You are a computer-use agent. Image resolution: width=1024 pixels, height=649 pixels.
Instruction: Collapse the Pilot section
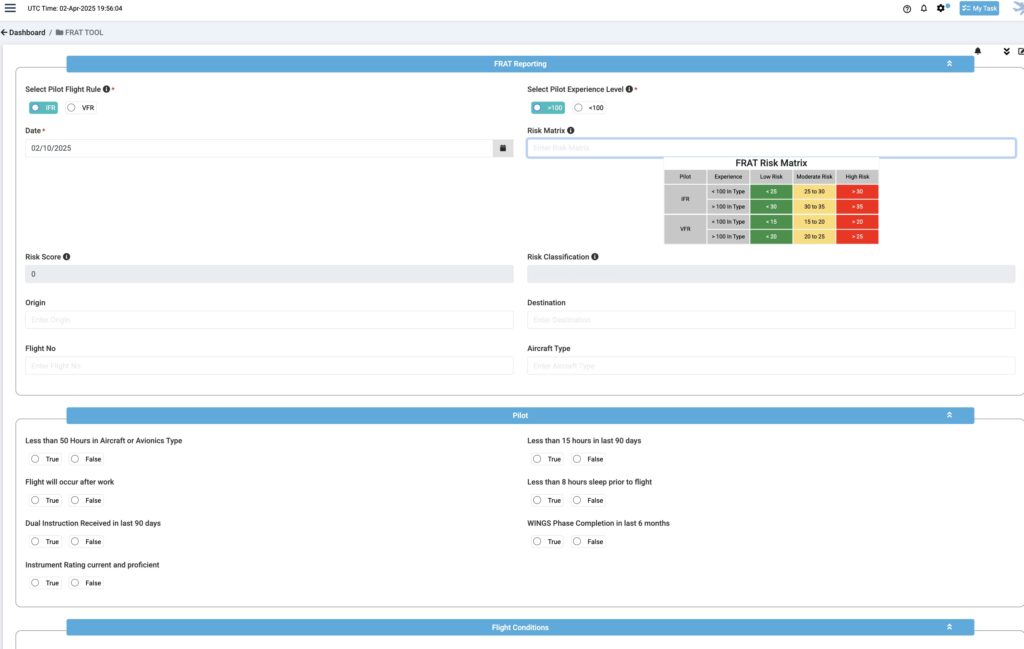[949, 415]
